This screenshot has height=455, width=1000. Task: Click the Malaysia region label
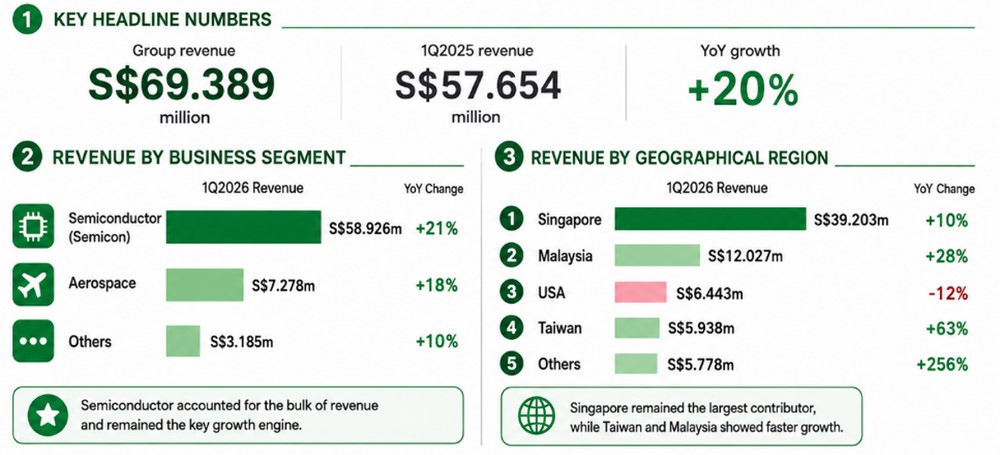click(565, 257)
